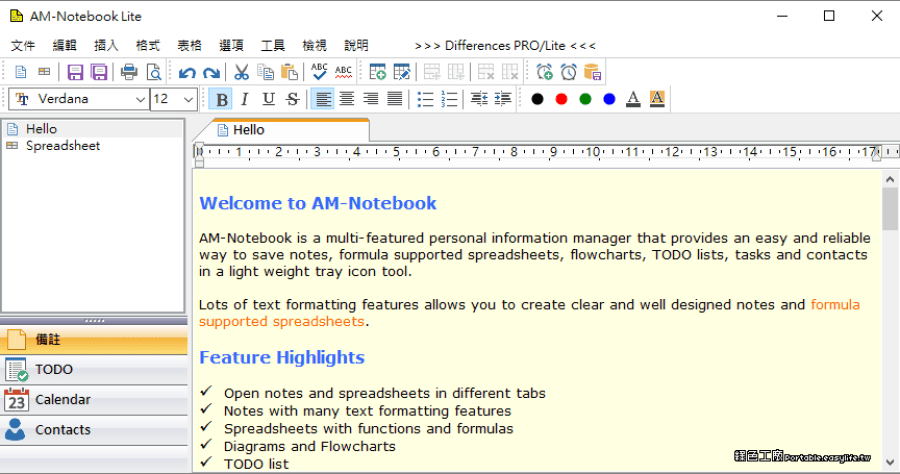The width and height of the screenshot is (900, 474).
Task: Add a new alarm
Action: coord(544,72)
